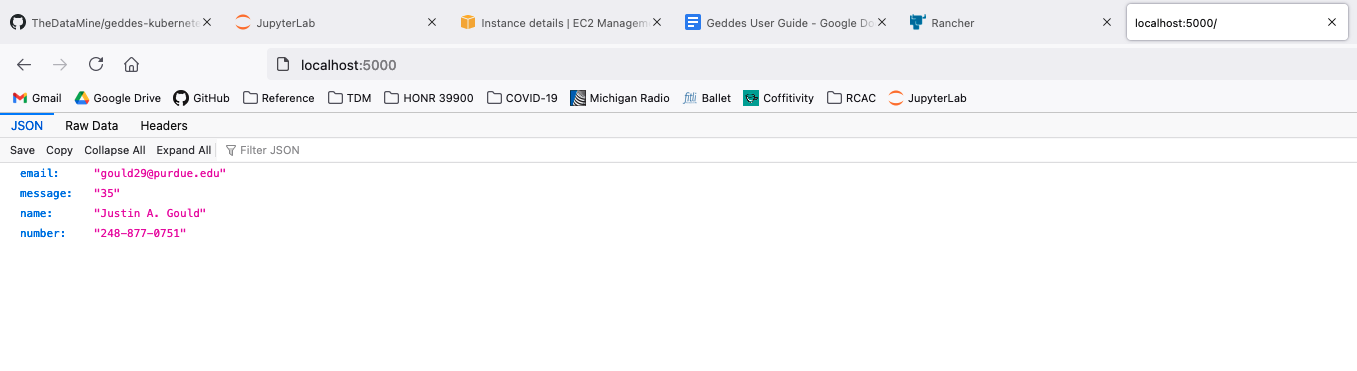Expand the RCAC bookmarks folder
Screen dimensions: 1357x371
pos(851,98)
